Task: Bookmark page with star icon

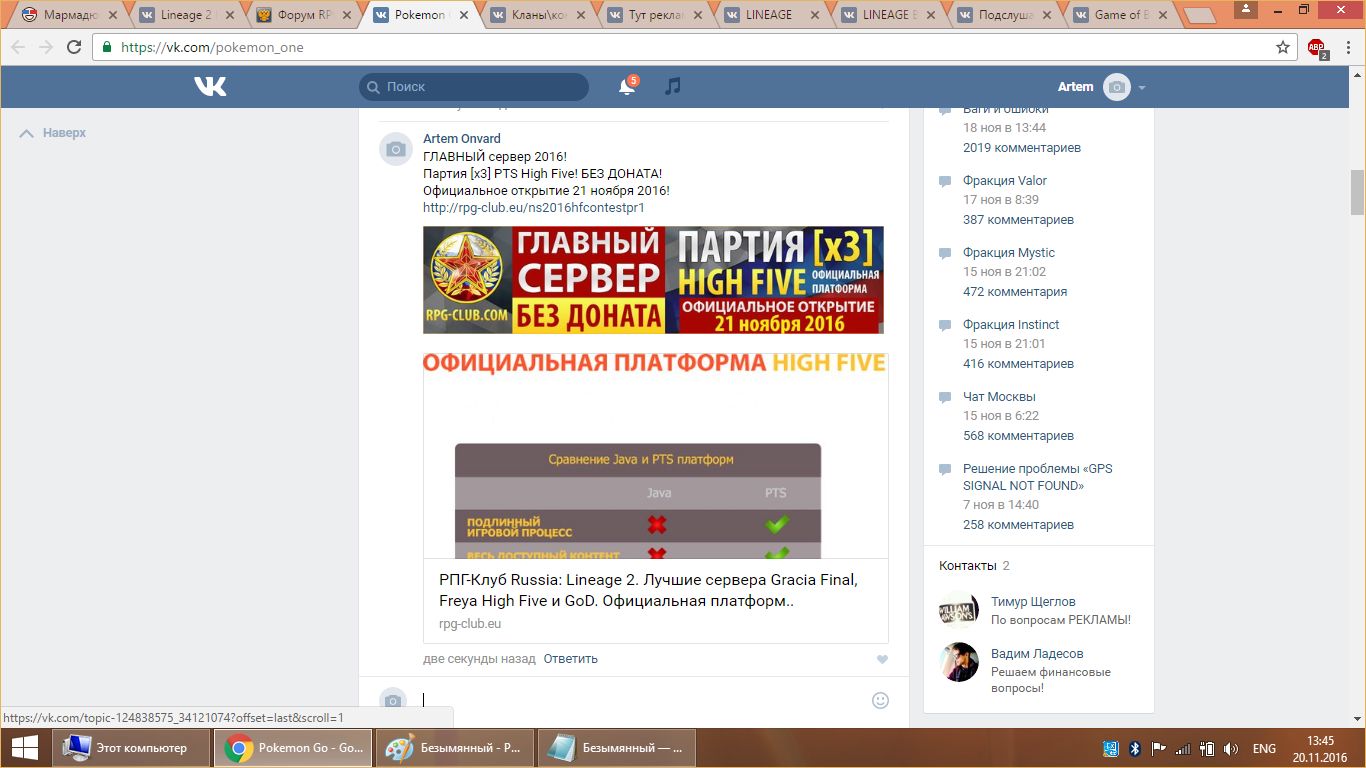Action: pos(1283,47)
